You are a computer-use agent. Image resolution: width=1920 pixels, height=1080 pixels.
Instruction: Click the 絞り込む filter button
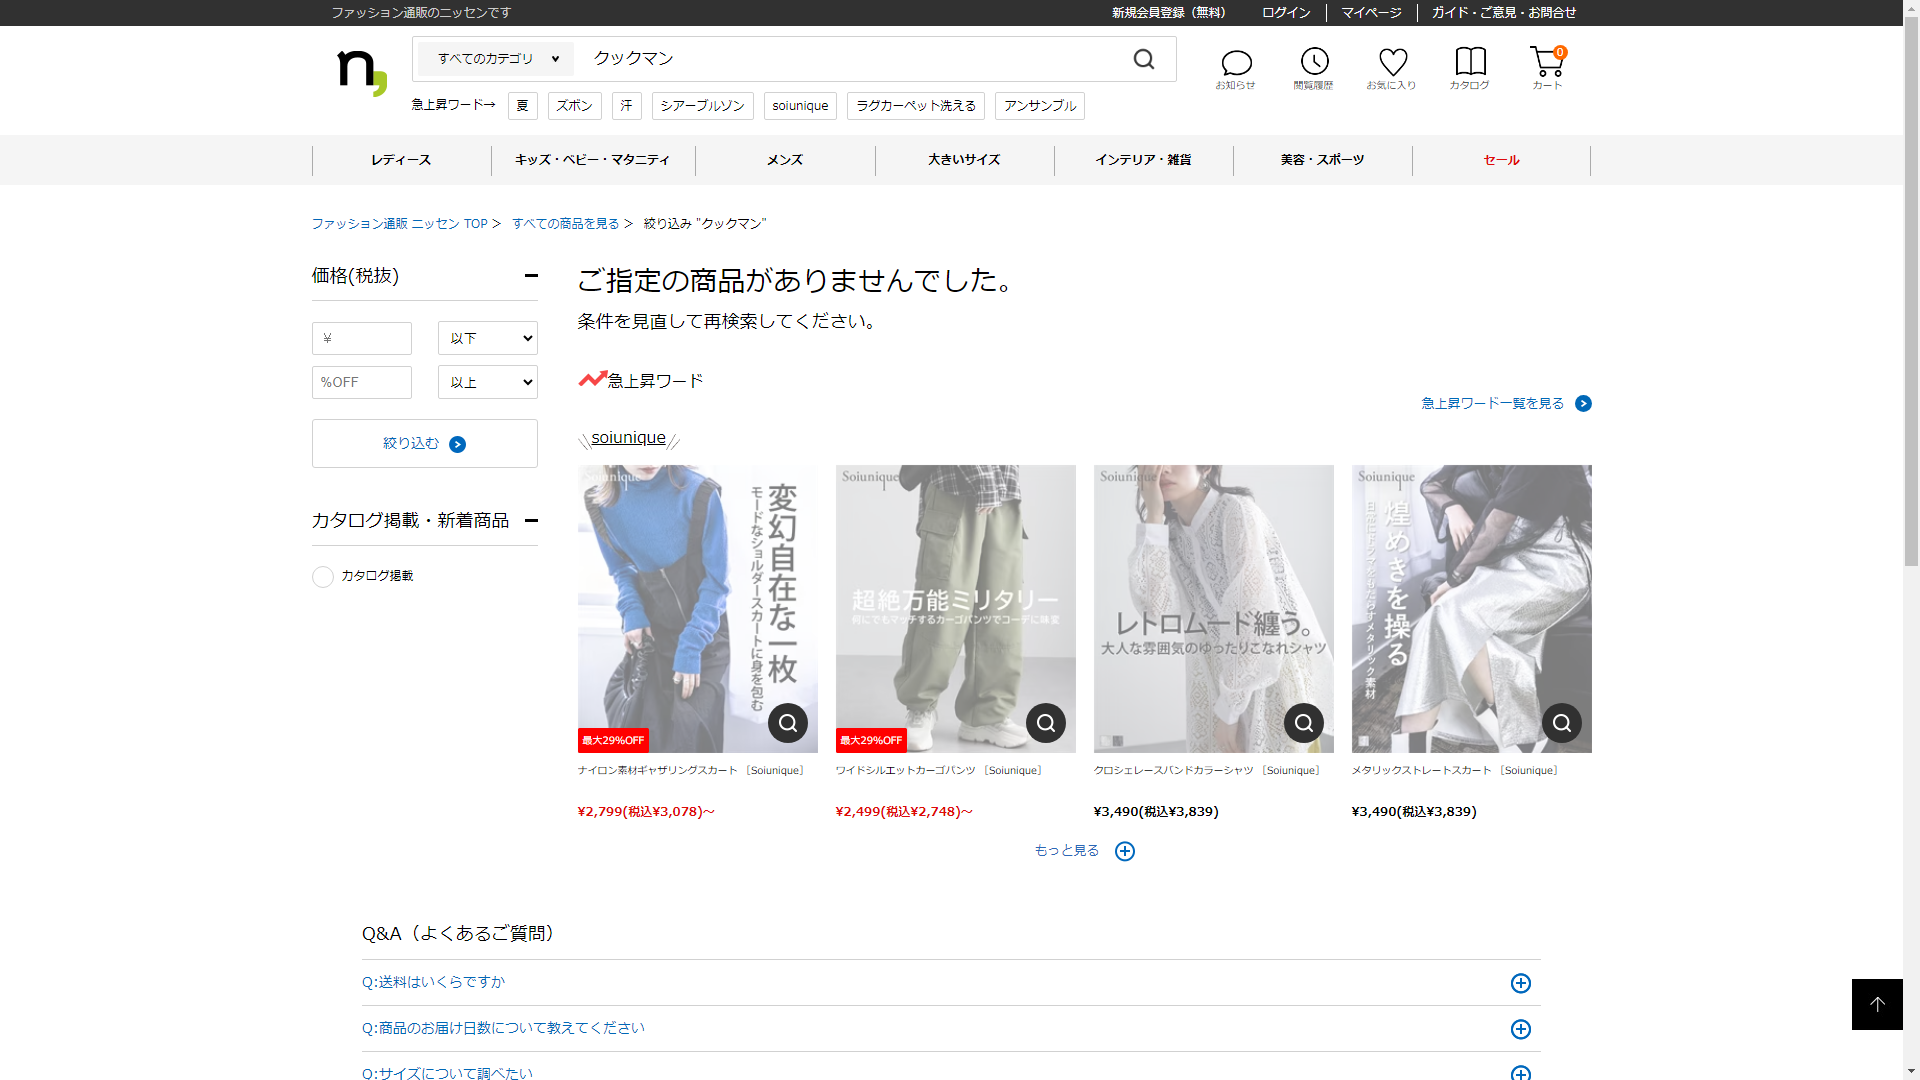[424, 443]
